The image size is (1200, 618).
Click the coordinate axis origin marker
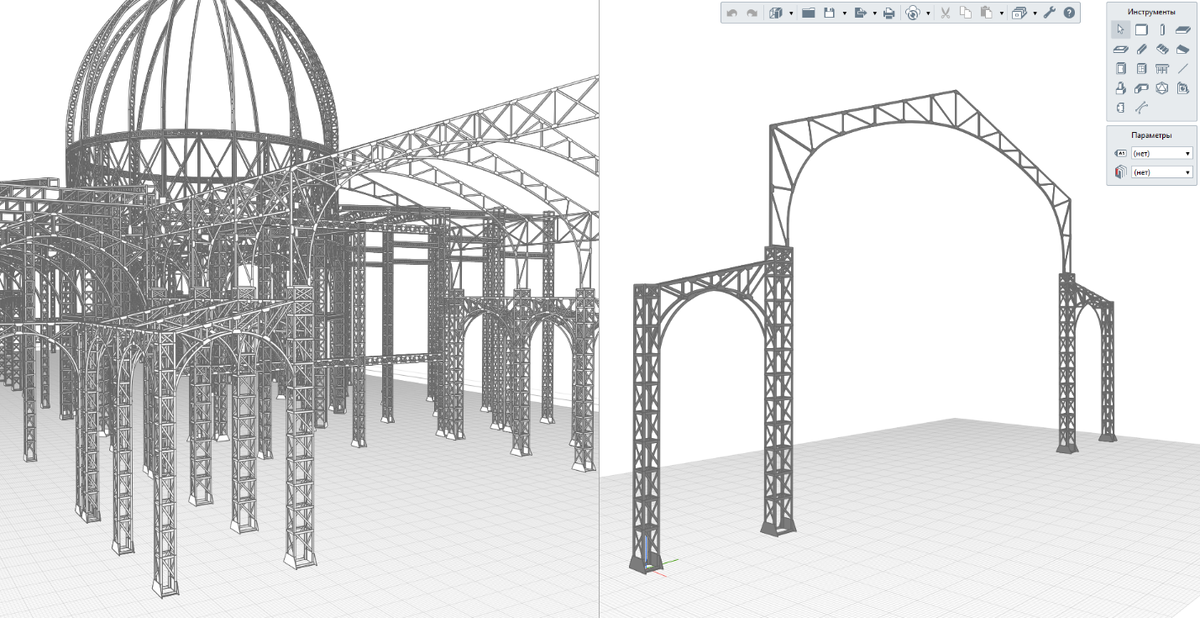(x=648, y=567)
